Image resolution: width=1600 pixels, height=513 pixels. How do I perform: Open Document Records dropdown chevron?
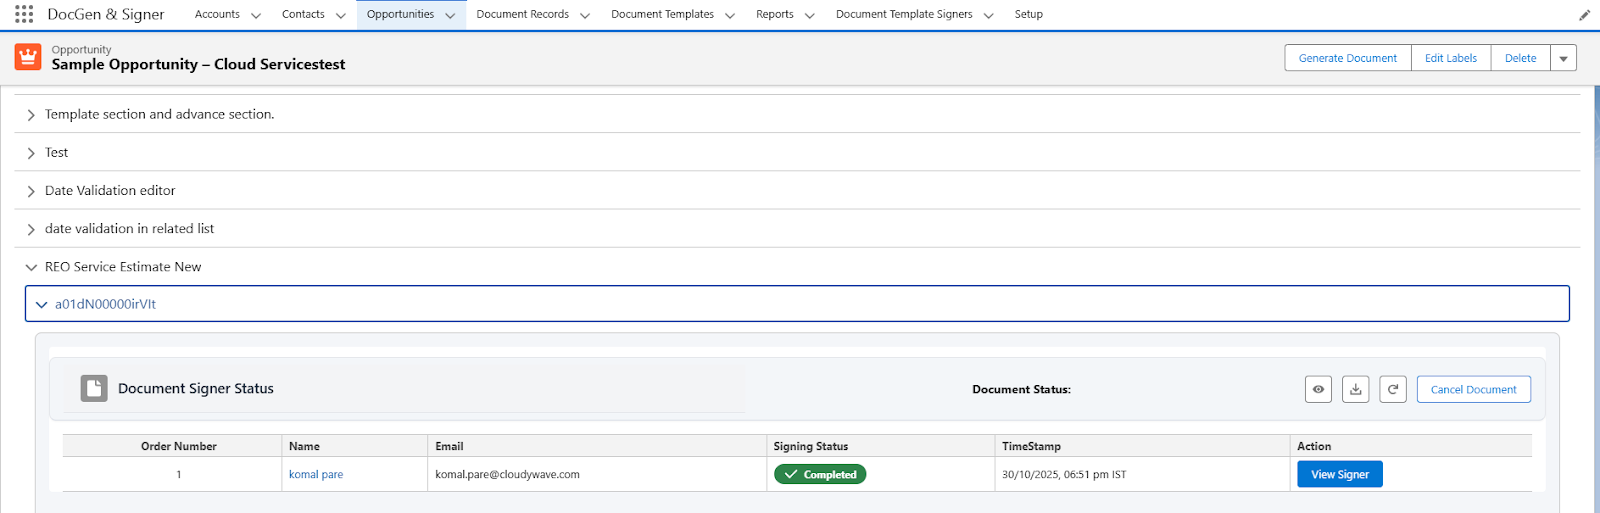tap(585, 15)
